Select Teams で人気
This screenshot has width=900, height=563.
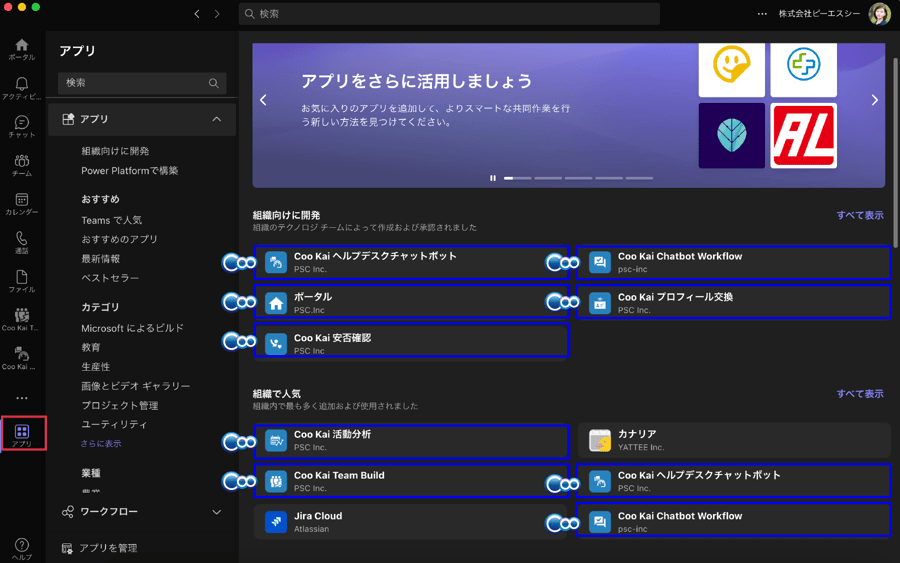[111, 220]
